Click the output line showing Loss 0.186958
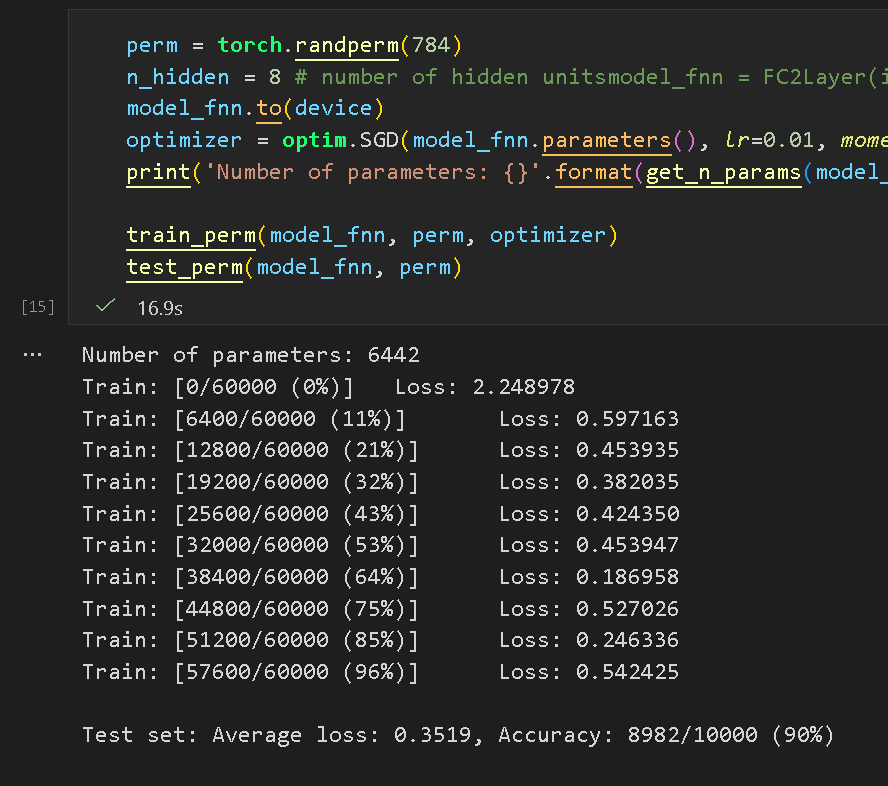 pyautogui.click(x=380, y=577)
